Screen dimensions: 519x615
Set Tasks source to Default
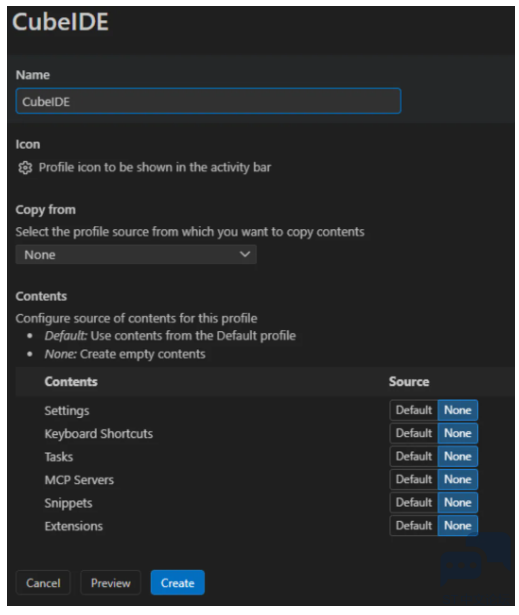pos(413,457)
